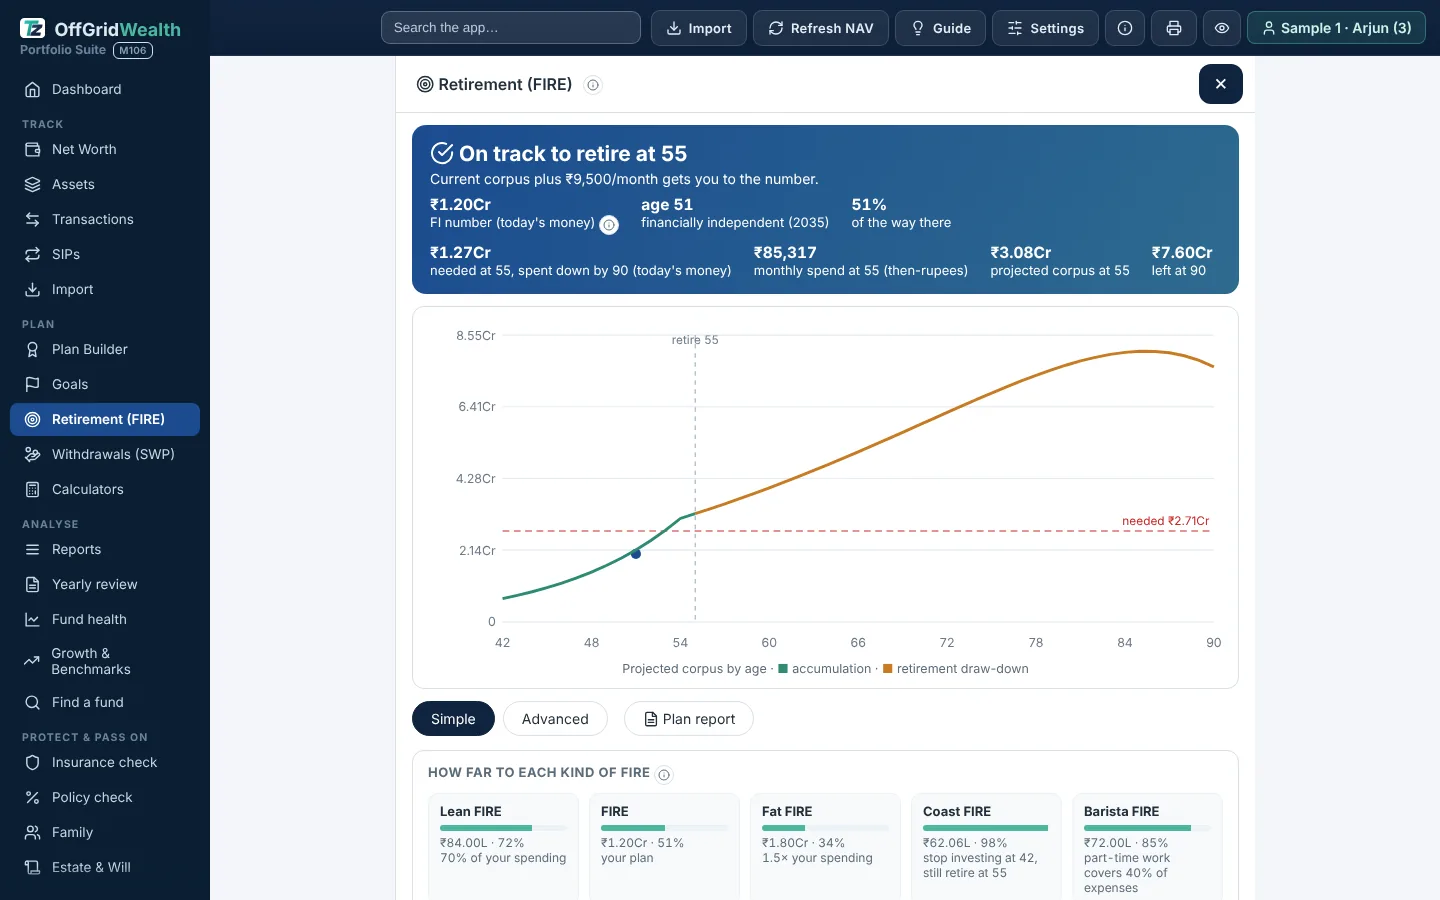Click the current-age dot on the chart
Screen dimensions: 1440x900
[x=636, y=554]
